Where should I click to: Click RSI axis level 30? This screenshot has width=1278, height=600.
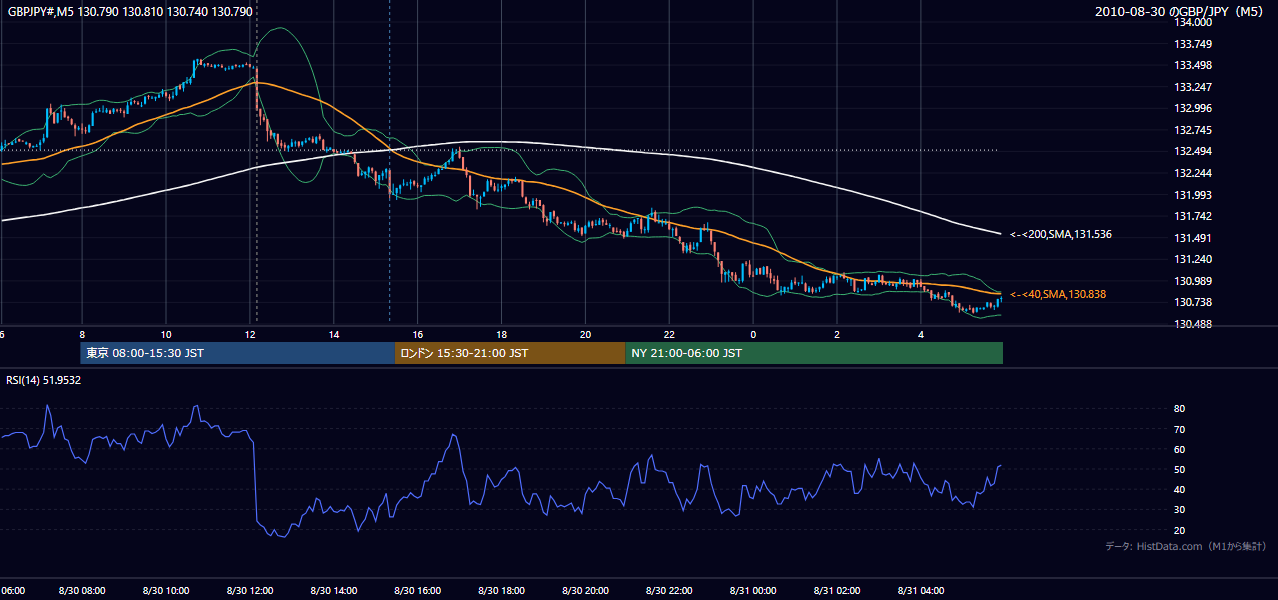coord(1180,510)
